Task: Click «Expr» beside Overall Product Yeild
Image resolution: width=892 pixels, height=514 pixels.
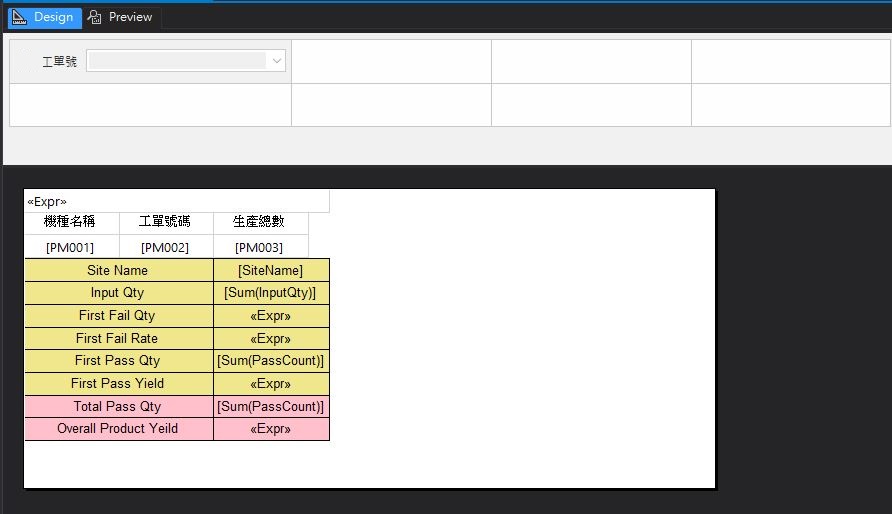Action: coord(270,428)
